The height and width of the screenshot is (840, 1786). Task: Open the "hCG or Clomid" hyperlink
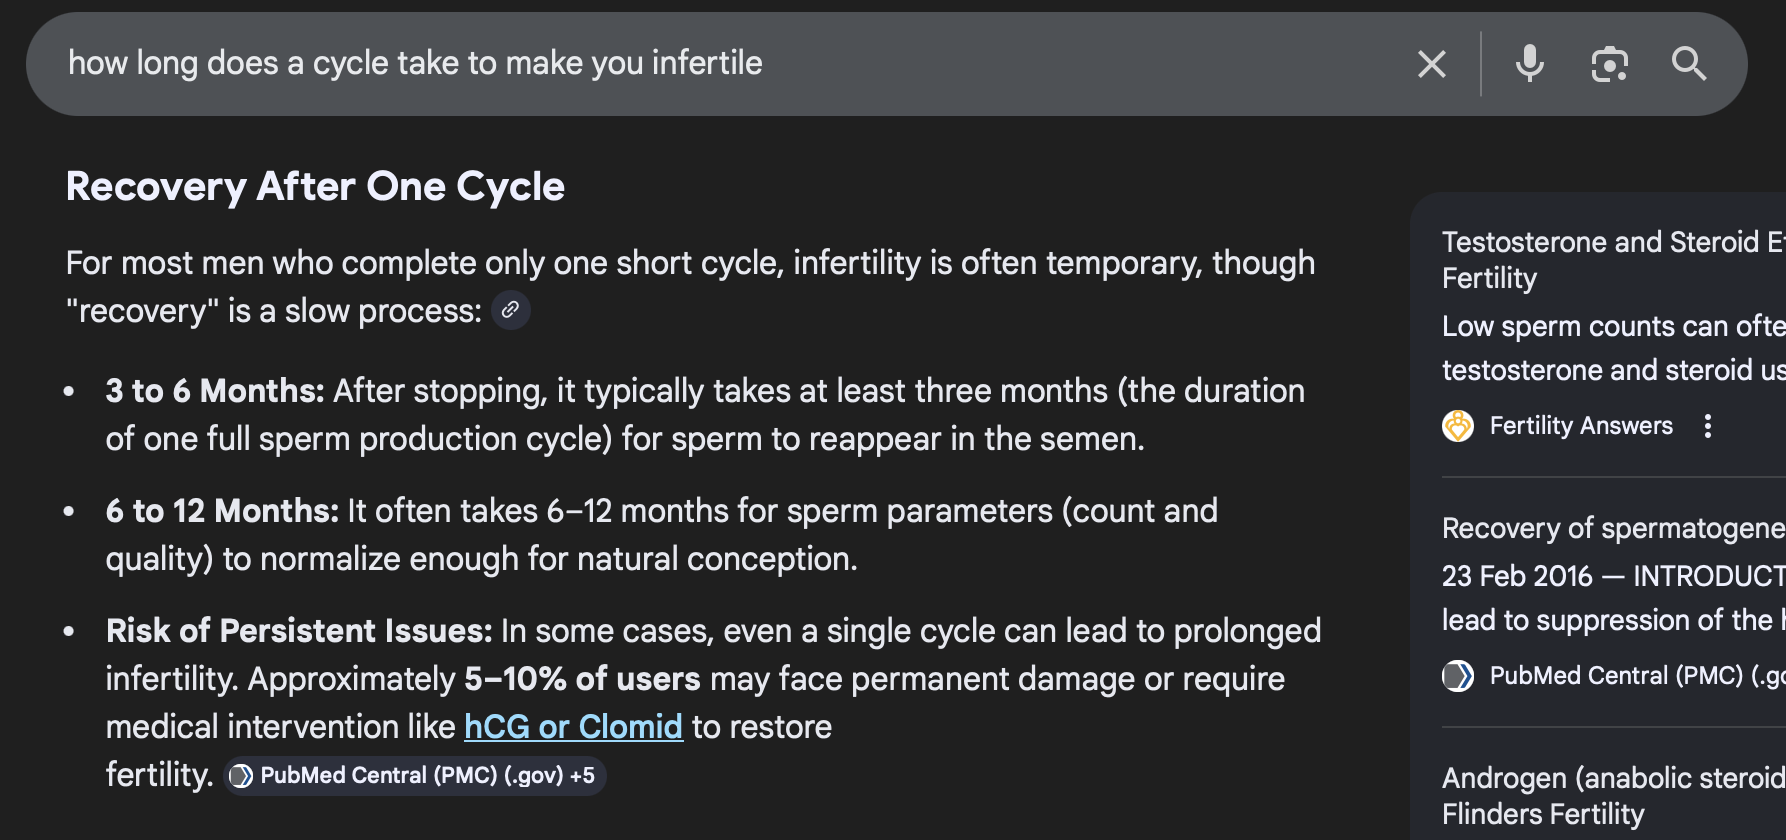(x=573, y=727)
